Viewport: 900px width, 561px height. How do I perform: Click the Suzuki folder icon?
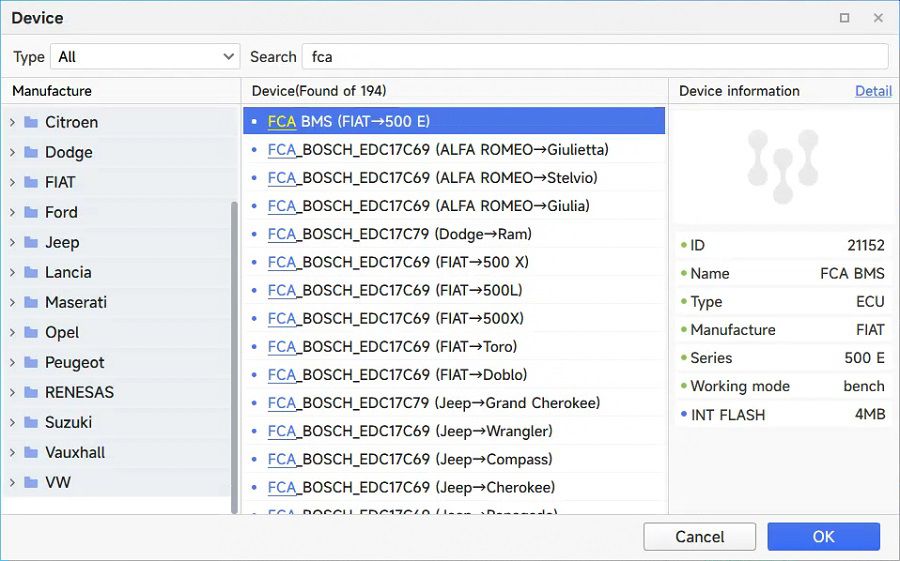[x=30, y=422]
